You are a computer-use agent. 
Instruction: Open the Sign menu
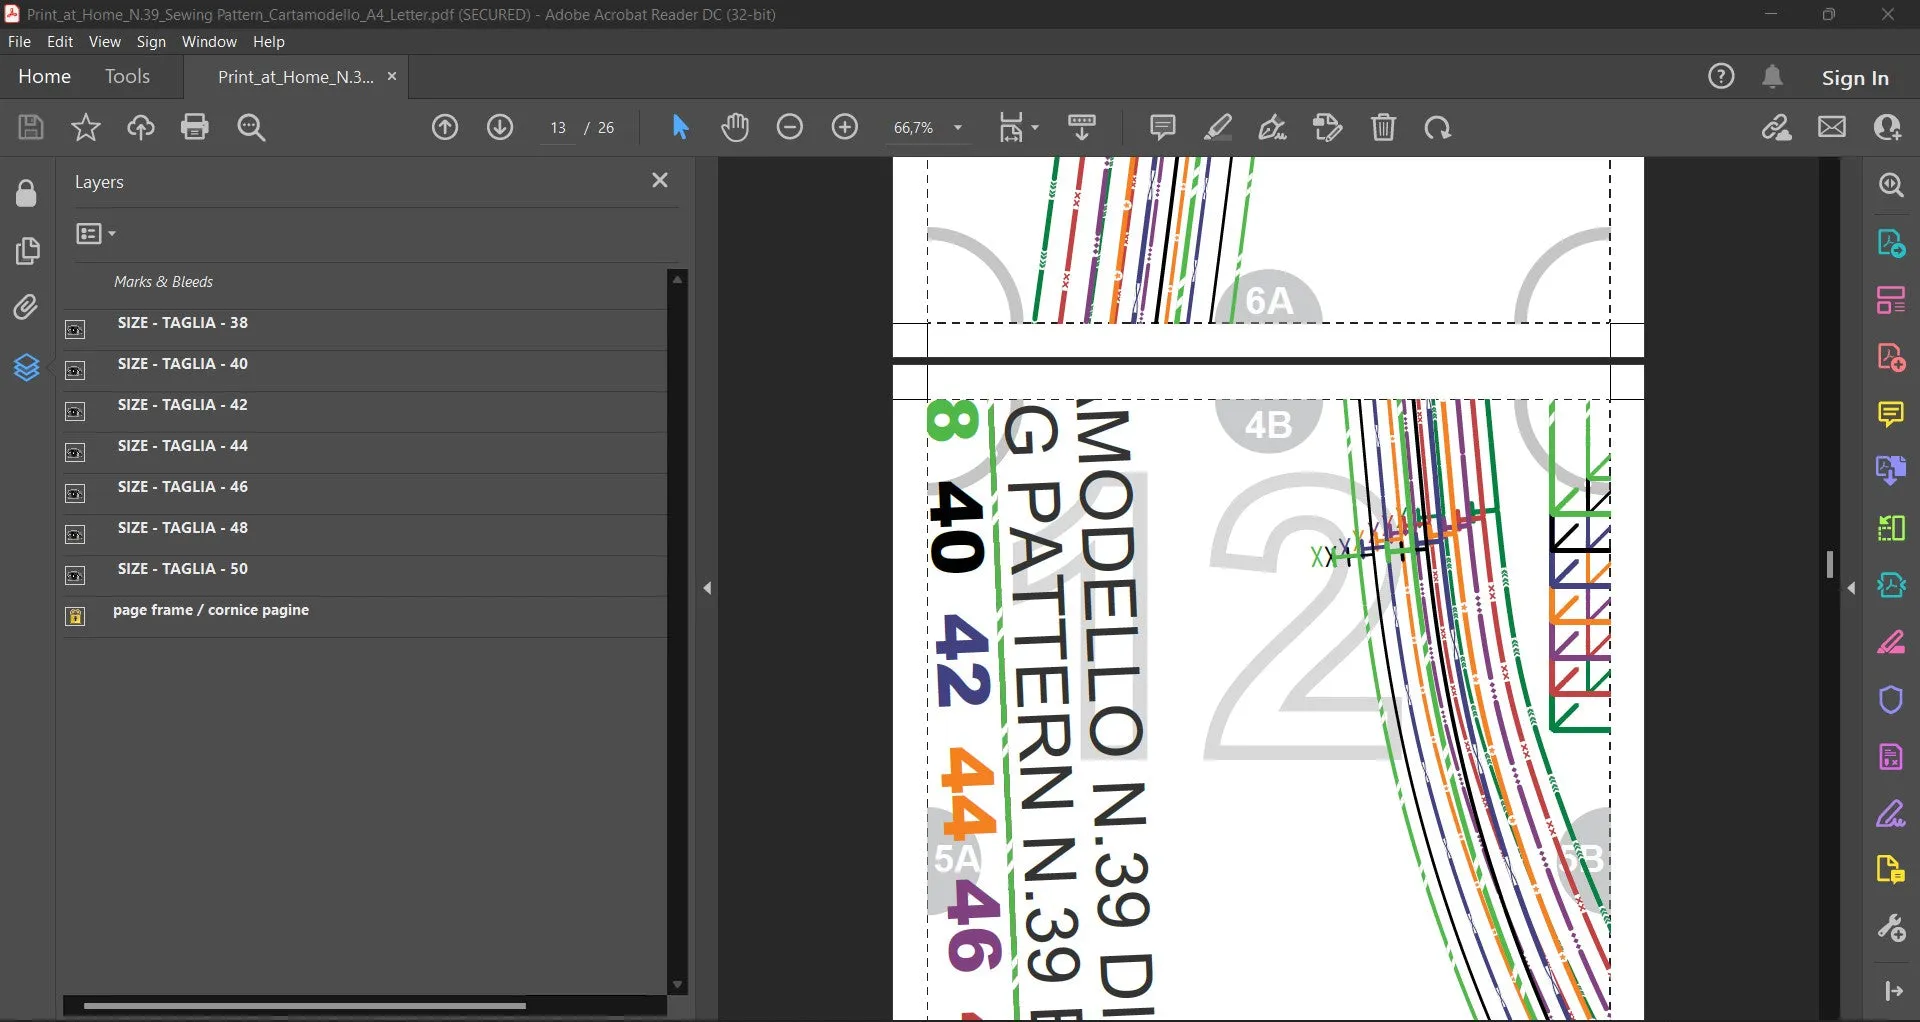pos(151,42)
